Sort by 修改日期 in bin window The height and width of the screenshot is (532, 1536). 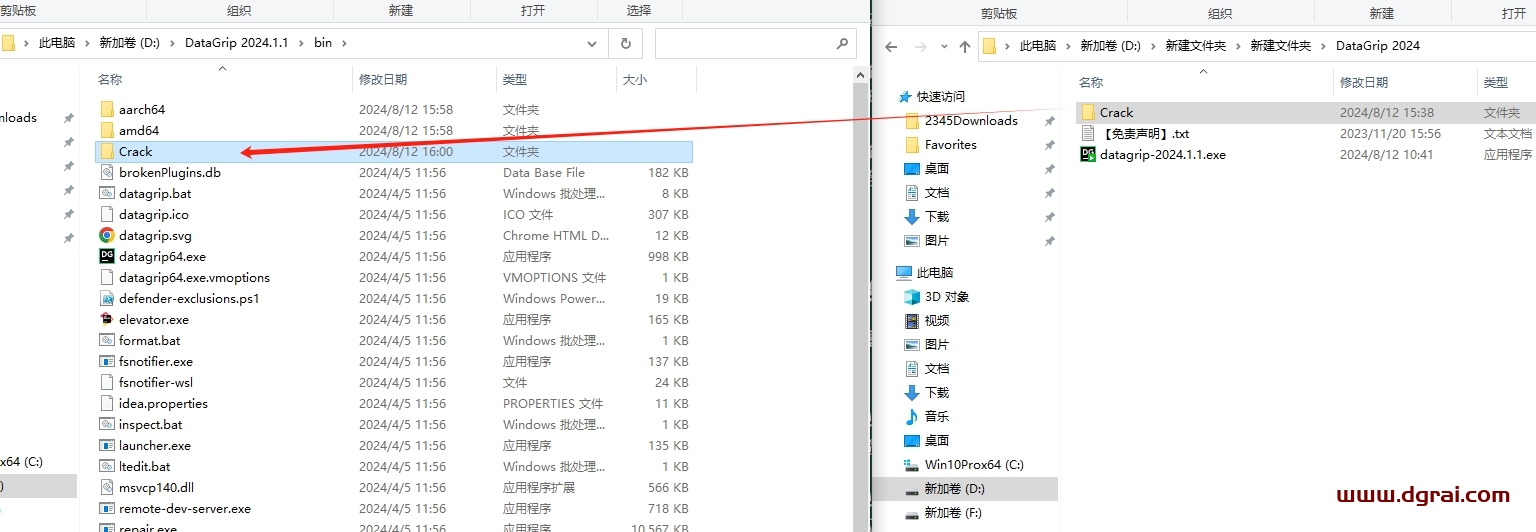(x=383, y=79)
